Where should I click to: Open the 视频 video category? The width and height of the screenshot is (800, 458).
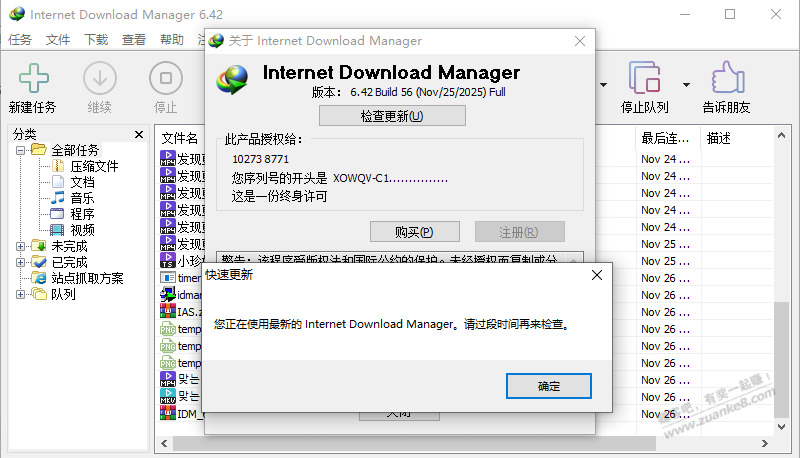(x=82, y=230)
